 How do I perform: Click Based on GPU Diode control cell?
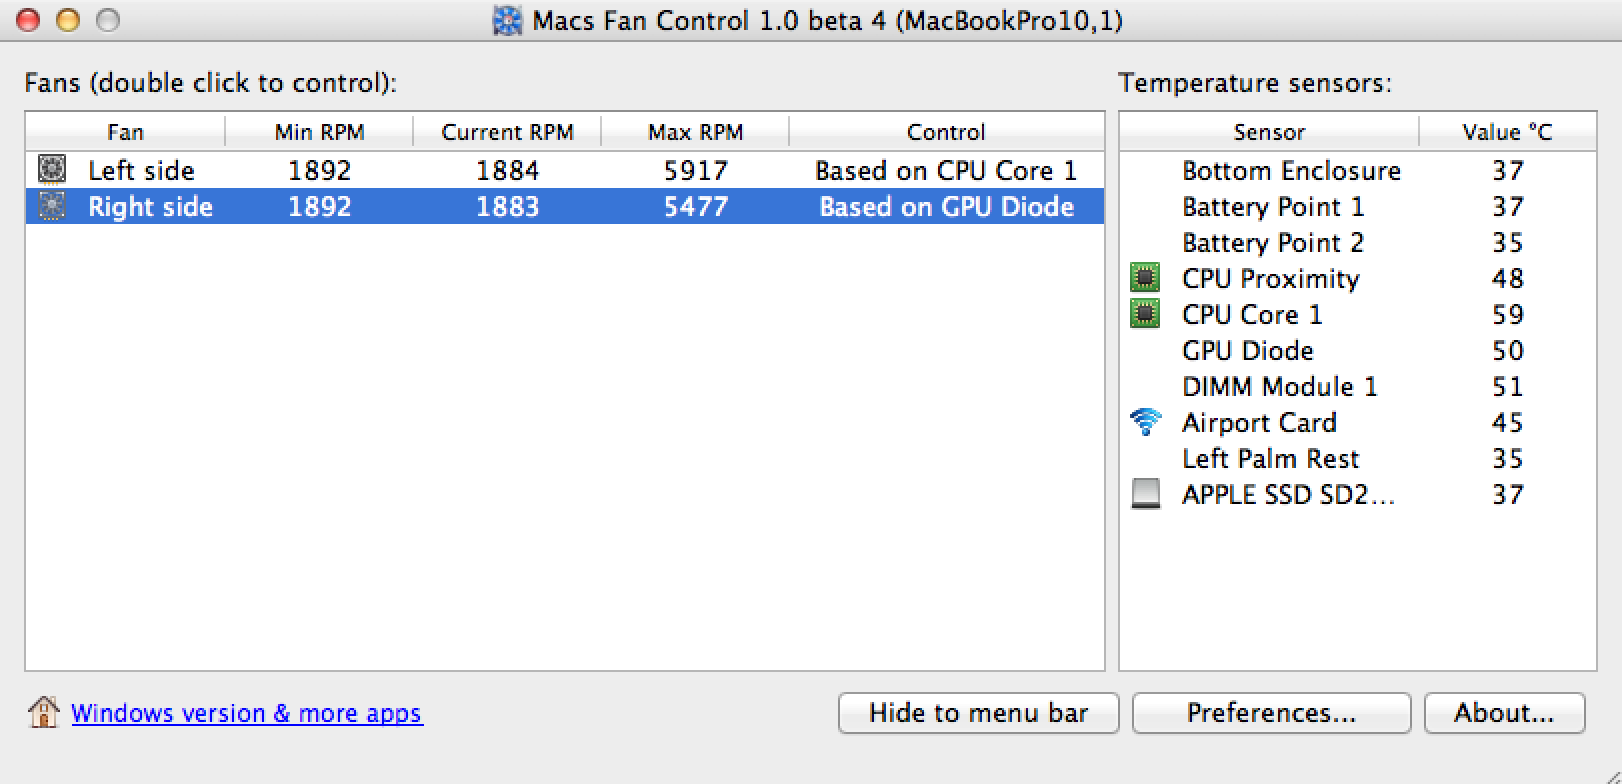946,207
